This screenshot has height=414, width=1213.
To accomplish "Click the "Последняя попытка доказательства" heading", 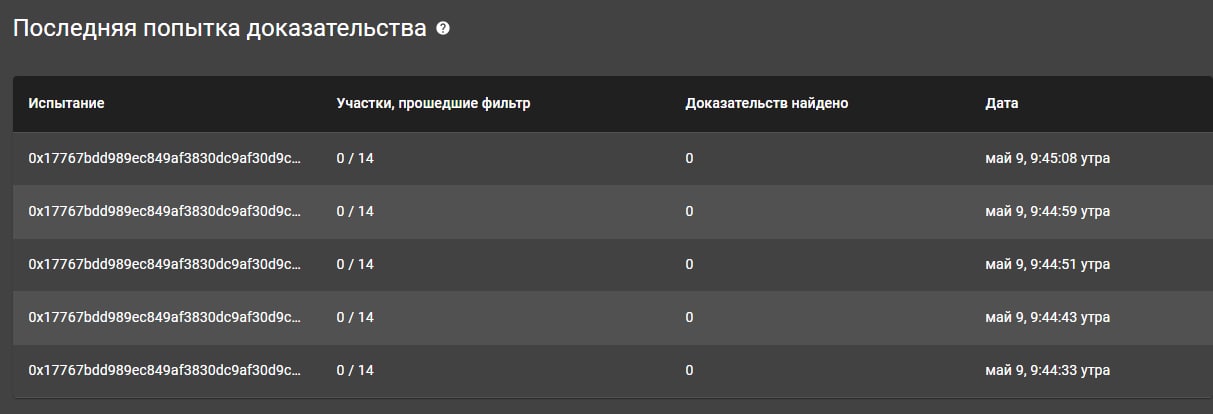I will 219,29.
